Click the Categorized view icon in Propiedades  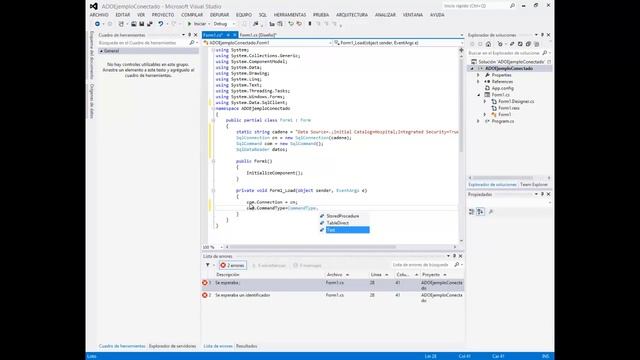(472, 211)
